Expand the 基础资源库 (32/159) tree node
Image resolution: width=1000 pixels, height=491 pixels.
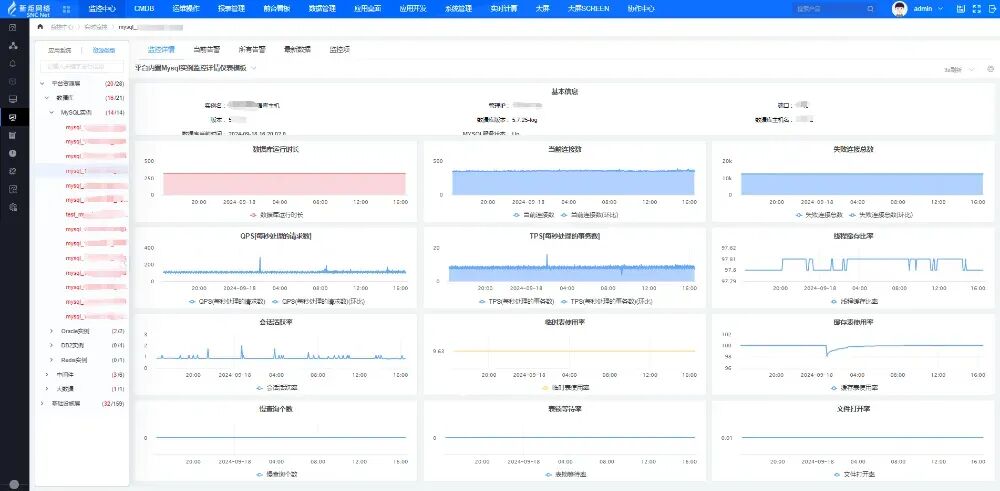43,403
